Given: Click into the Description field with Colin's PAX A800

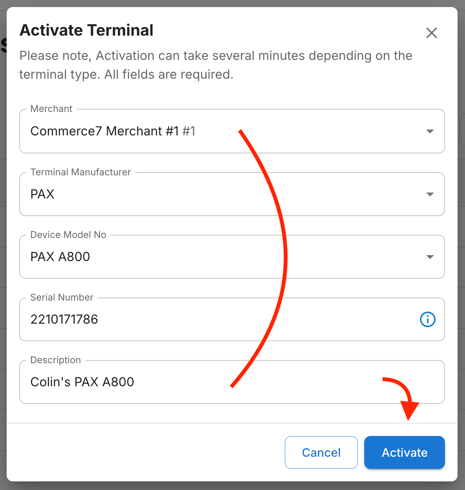Looking at the screenshot, I should (x=232, y=382).
